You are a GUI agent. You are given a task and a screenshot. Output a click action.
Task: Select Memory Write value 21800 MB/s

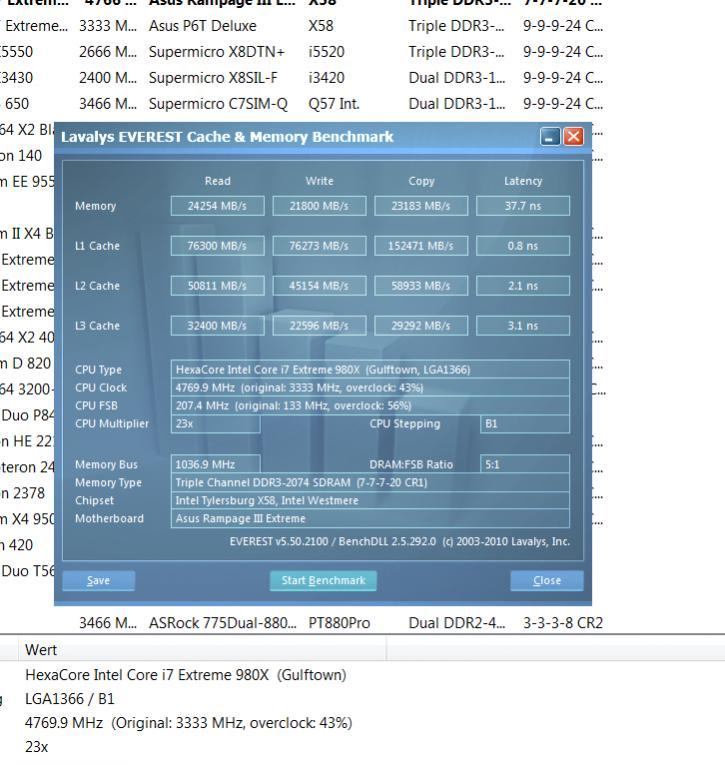(319, 206)
